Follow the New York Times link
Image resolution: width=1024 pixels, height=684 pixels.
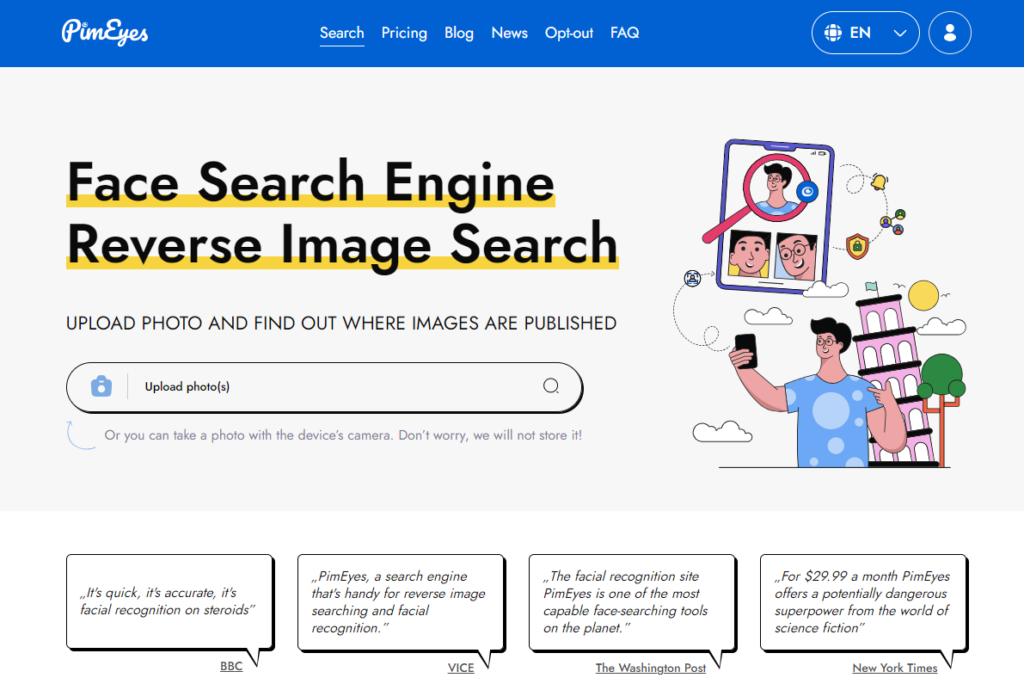click(x=895, y=668)
